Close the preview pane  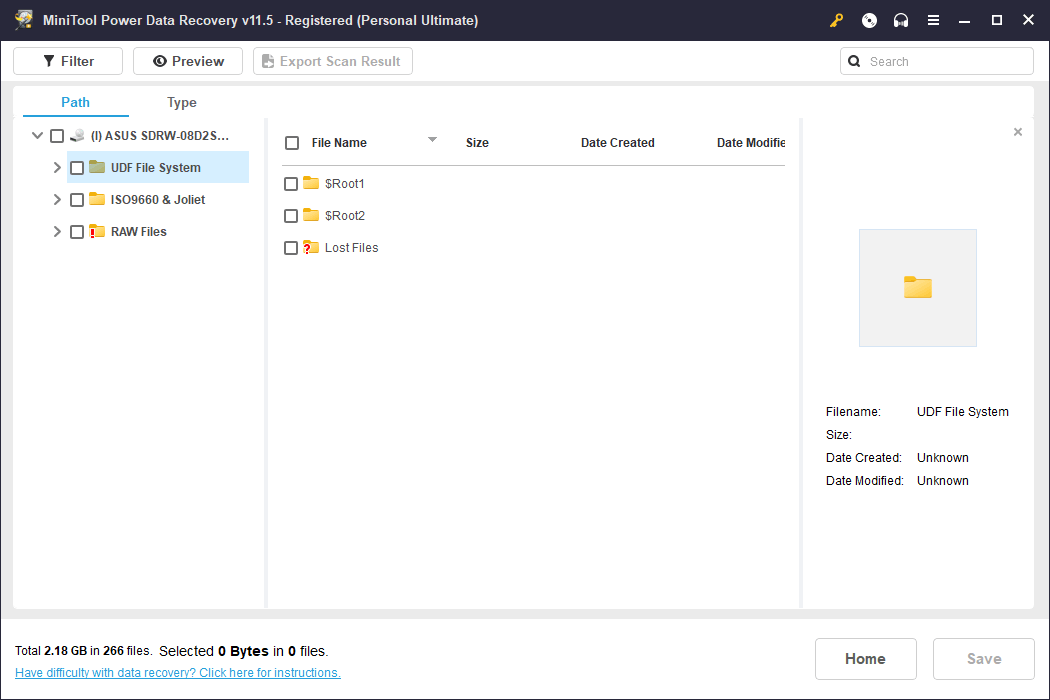click(1018, 132)
